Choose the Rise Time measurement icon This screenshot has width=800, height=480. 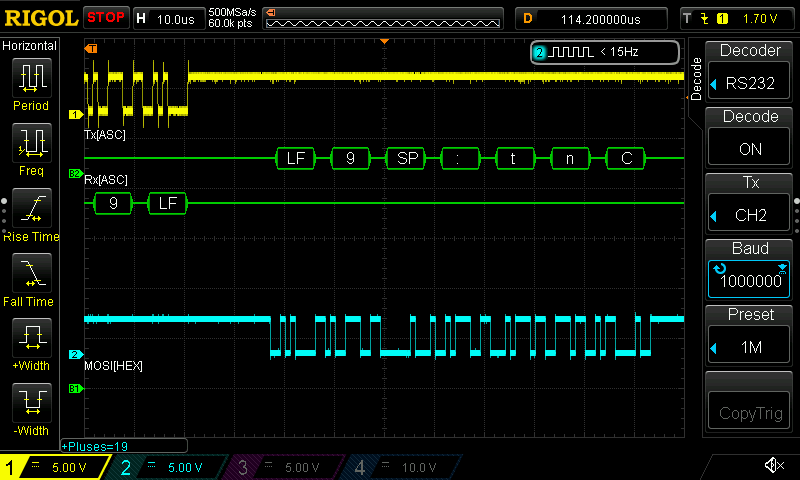30,208
